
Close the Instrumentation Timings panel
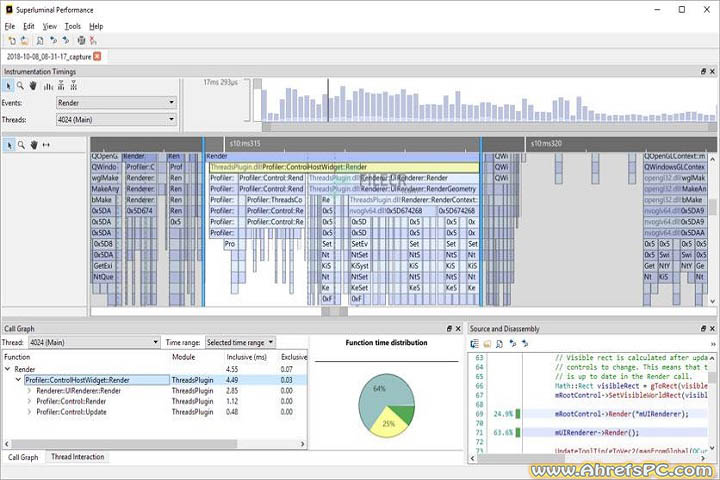[712, 72]
